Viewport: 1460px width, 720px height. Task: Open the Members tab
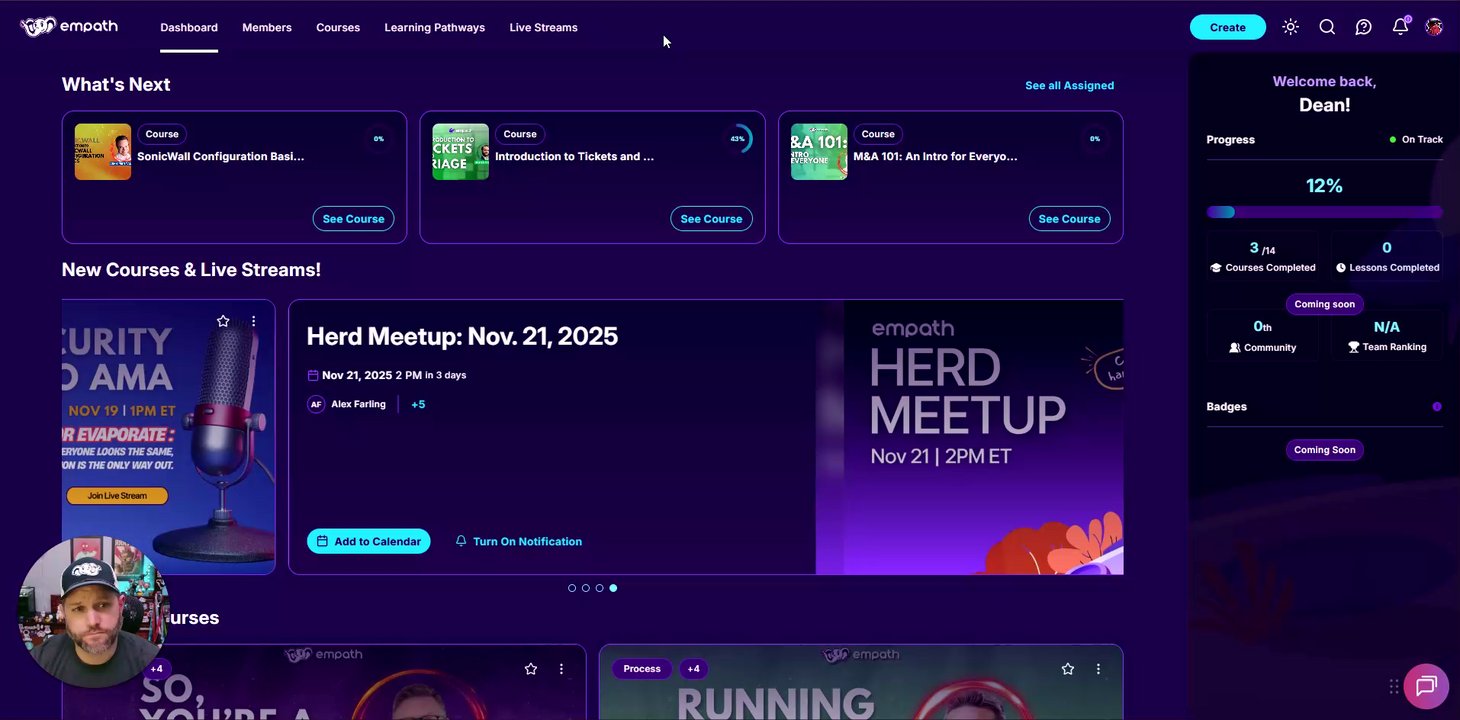[x=267, y=28]
